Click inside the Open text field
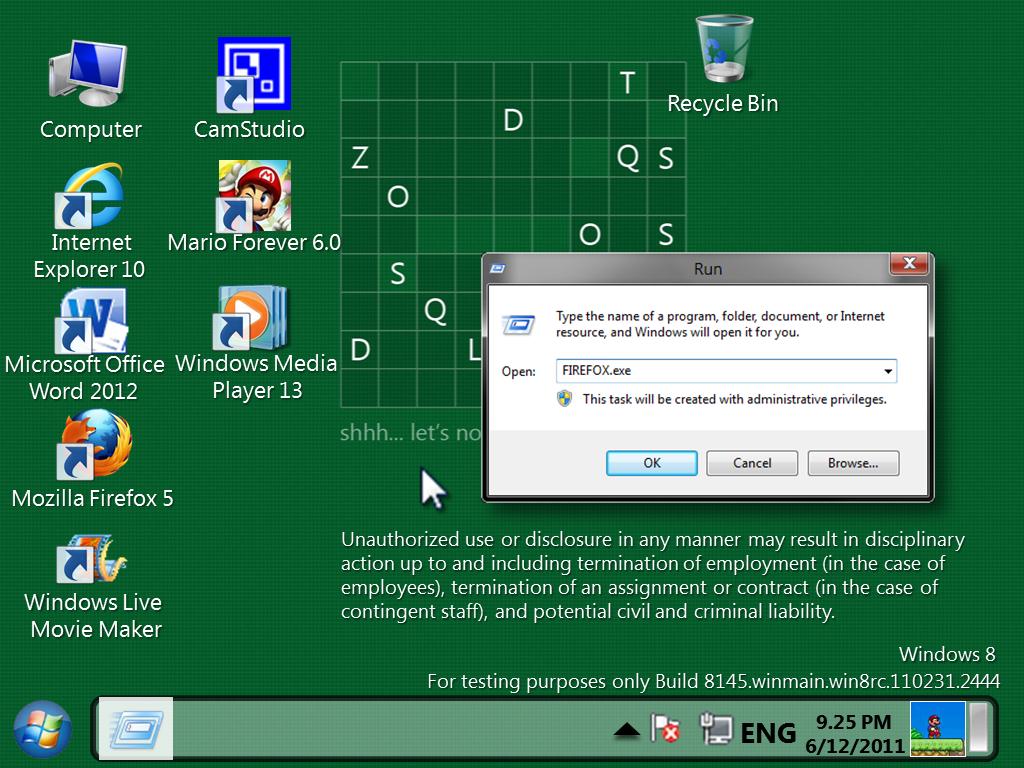Screen dimensions: 1024x768 (700, 371)
